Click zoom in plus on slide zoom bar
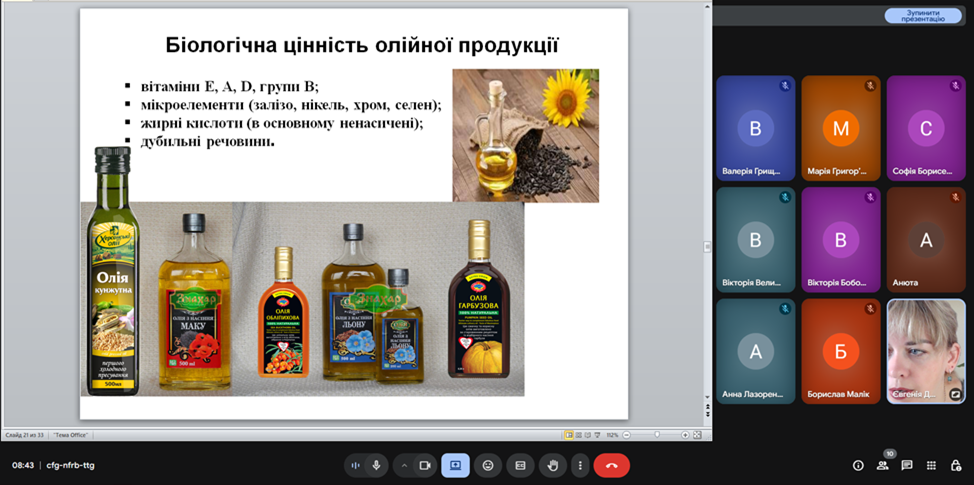Image resolution: width=974 pixels, height=485 pixels. click(685, 435)
